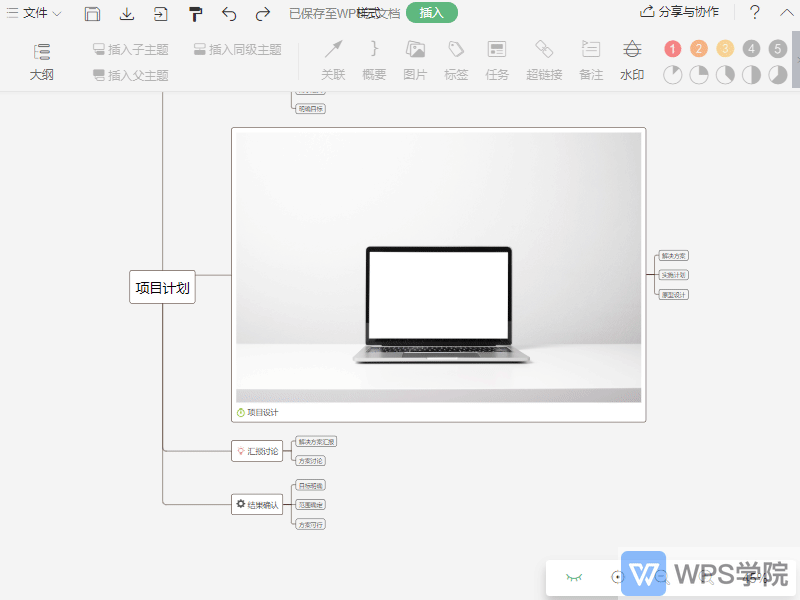Redo the last action
800x600 pixels.
click(x=263, y=14)
